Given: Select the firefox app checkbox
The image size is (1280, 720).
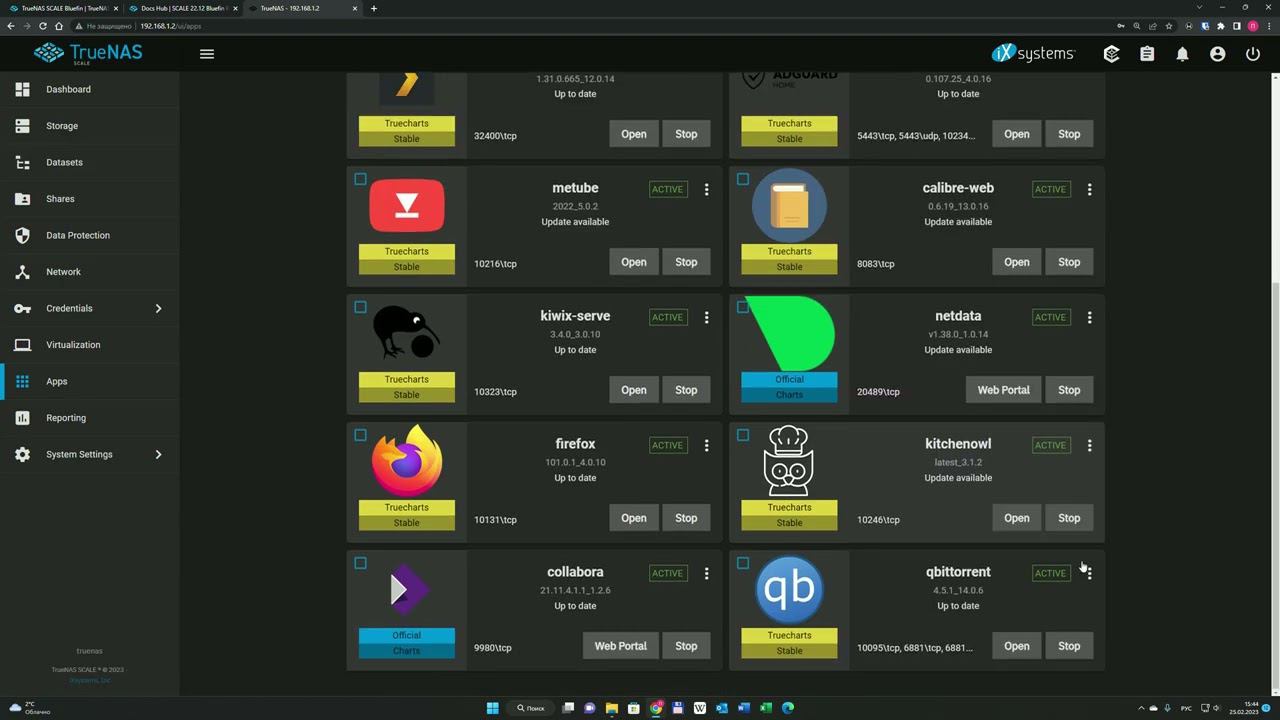Looking at the screenshot, I should (360, 435).
